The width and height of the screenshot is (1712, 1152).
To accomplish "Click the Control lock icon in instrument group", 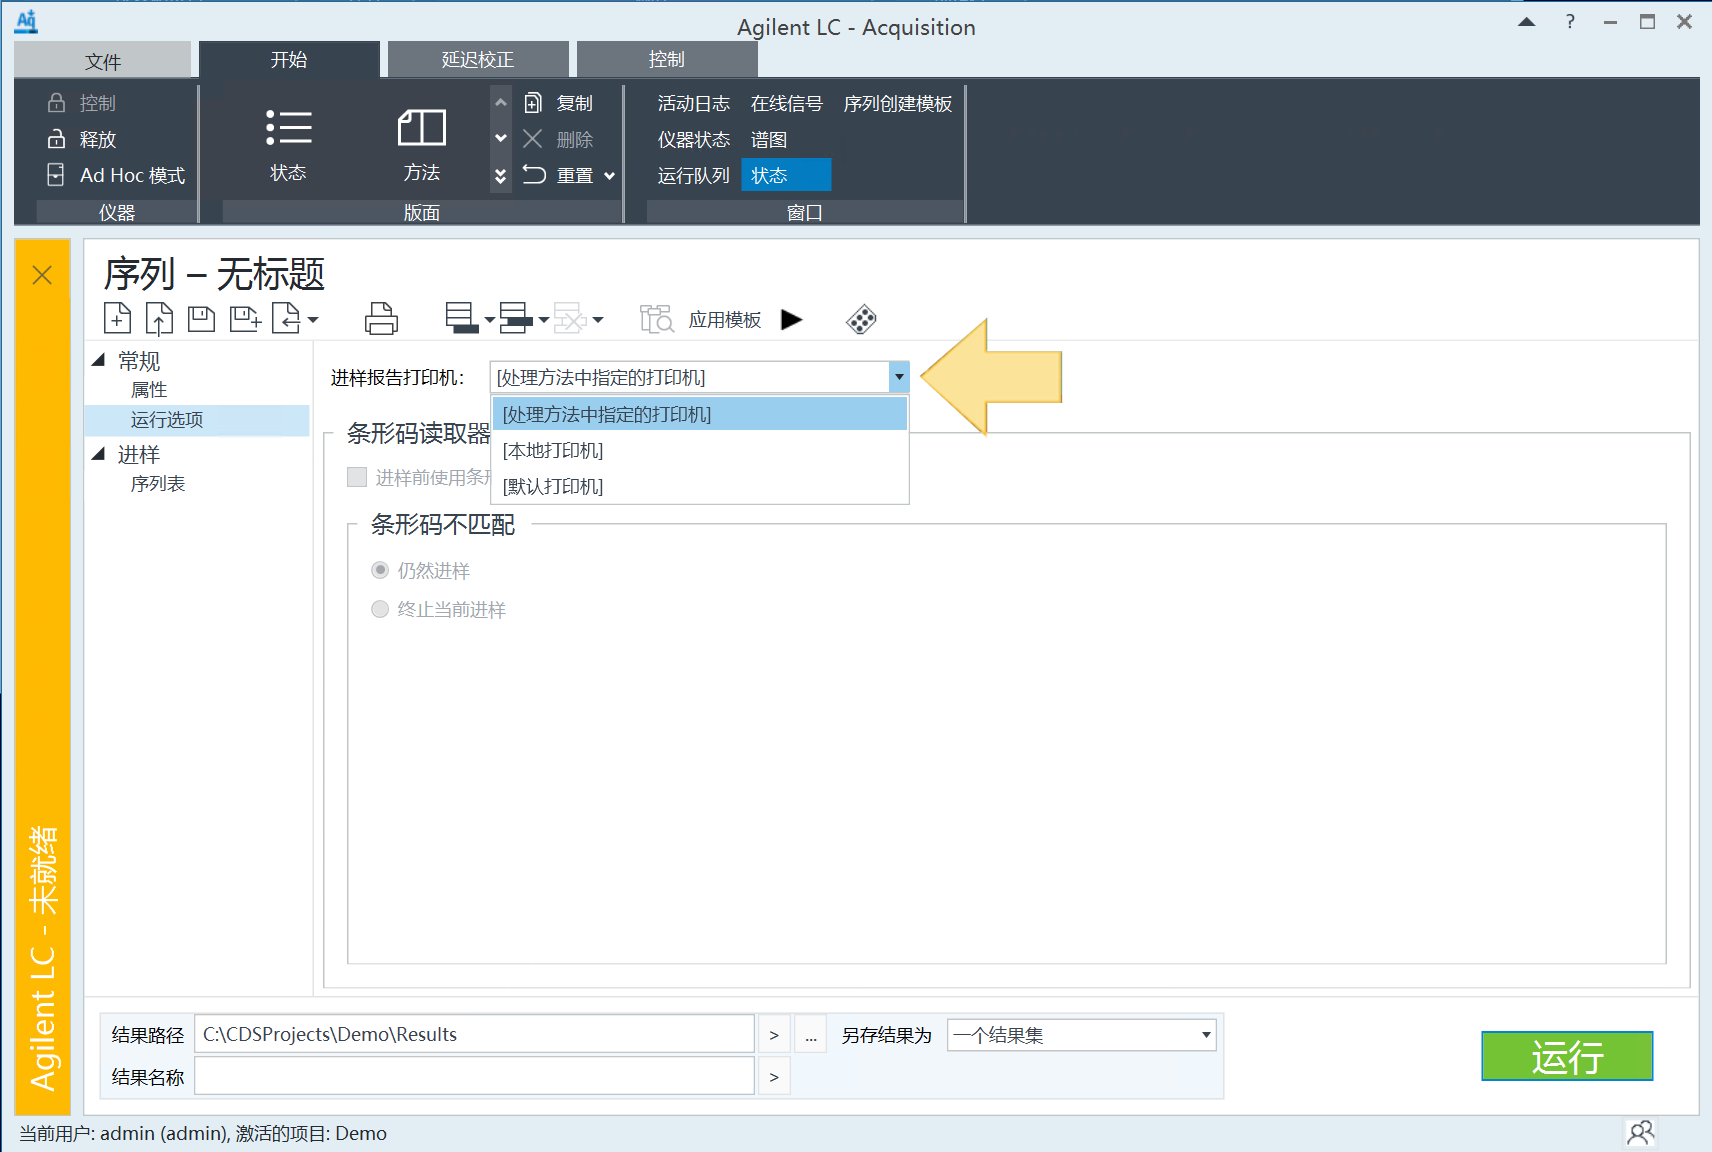I will click(57, 103).
